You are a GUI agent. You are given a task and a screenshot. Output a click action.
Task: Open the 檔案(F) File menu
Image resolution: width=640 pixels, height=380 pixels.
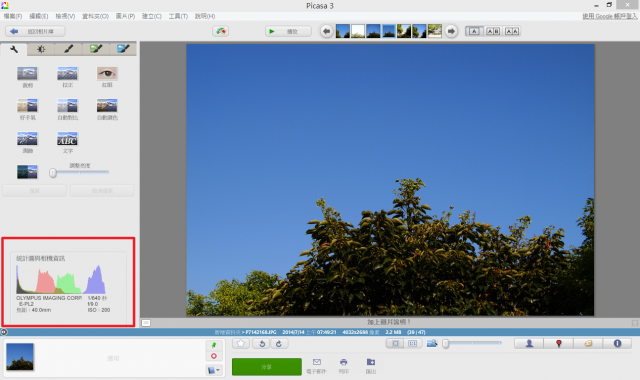coord(13,16)
